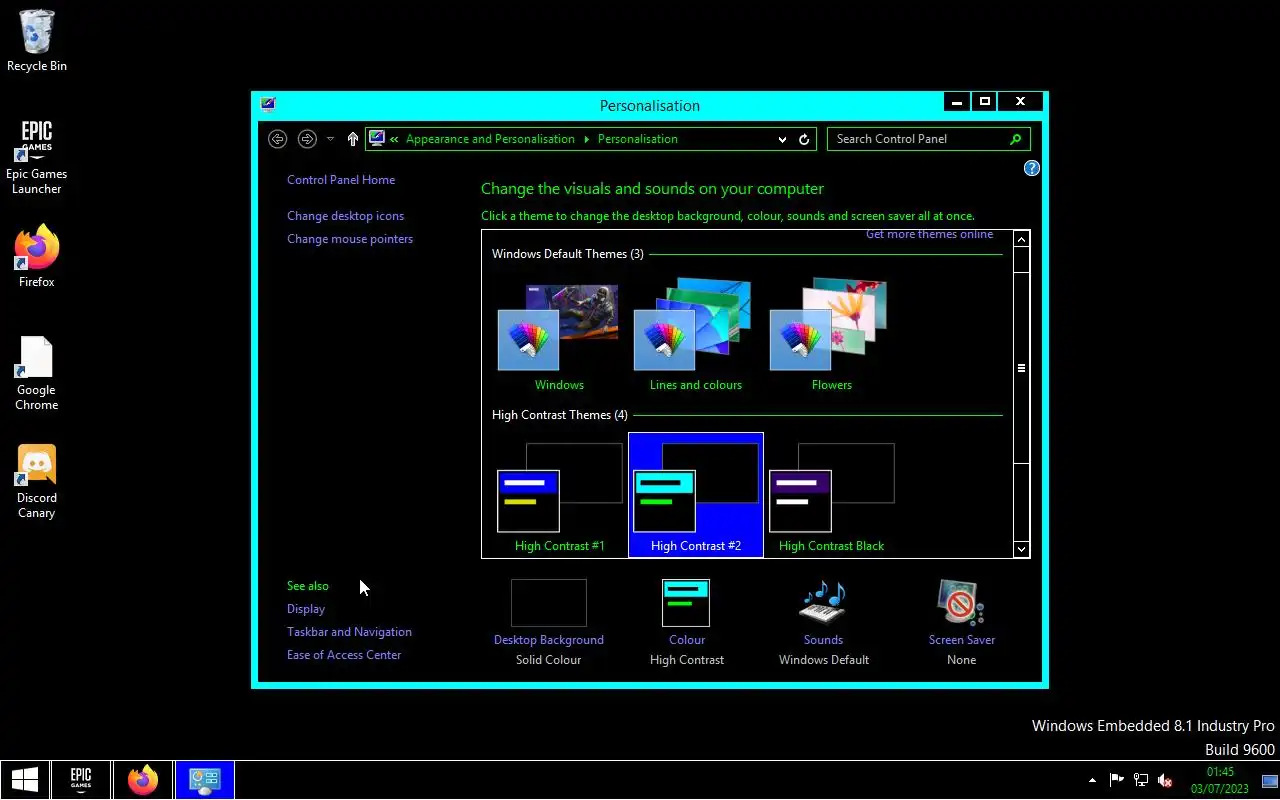The width and height of the screenshot is (1280, 800).
Task: Select the Discord Canary desktop shortcut
Action: 37,482
